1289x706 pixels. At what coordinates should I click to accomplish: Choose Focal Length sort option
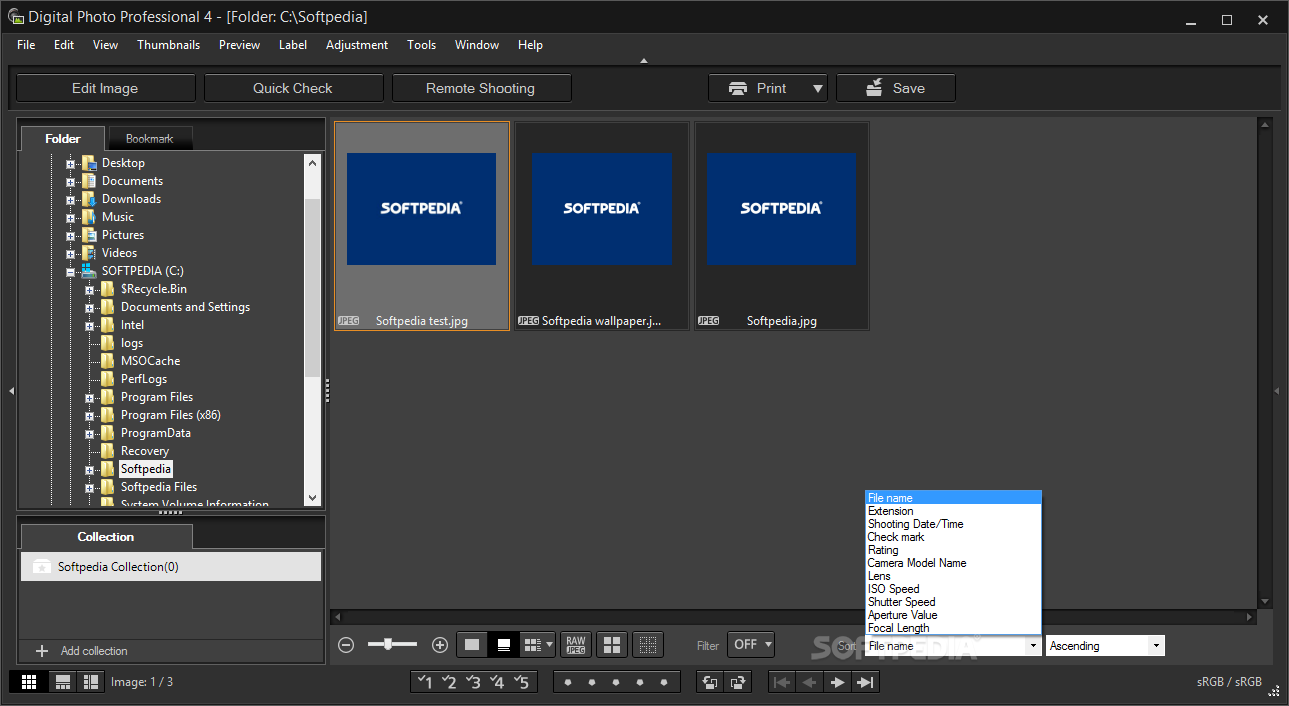953,628
